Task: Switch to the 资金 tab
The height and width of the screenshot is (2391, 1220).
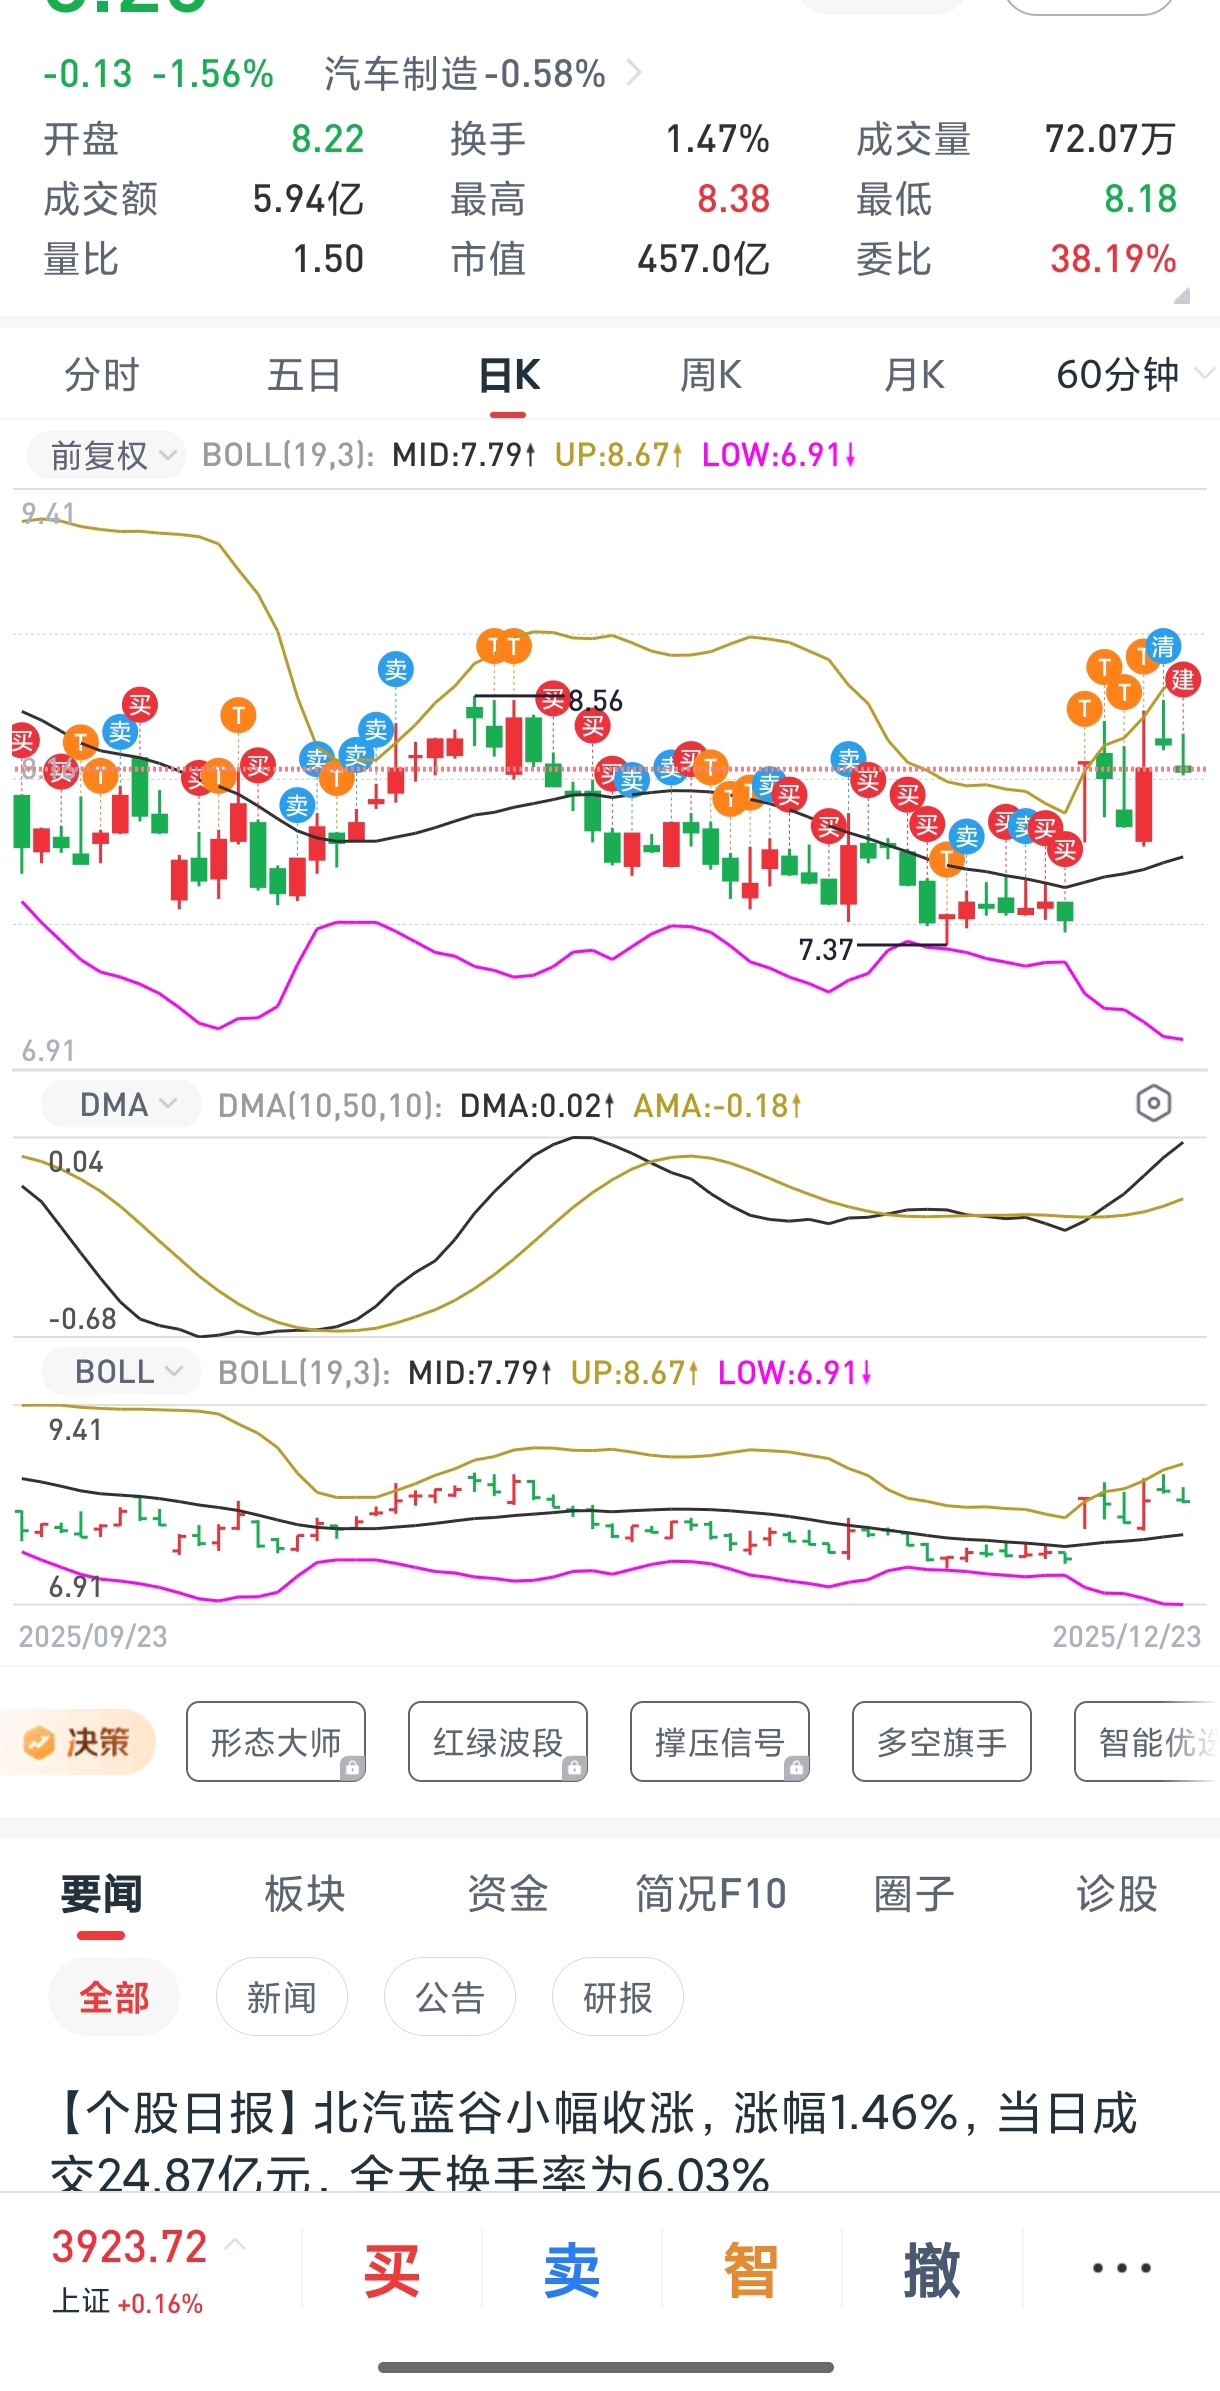Action: [x=507, y=1893]
